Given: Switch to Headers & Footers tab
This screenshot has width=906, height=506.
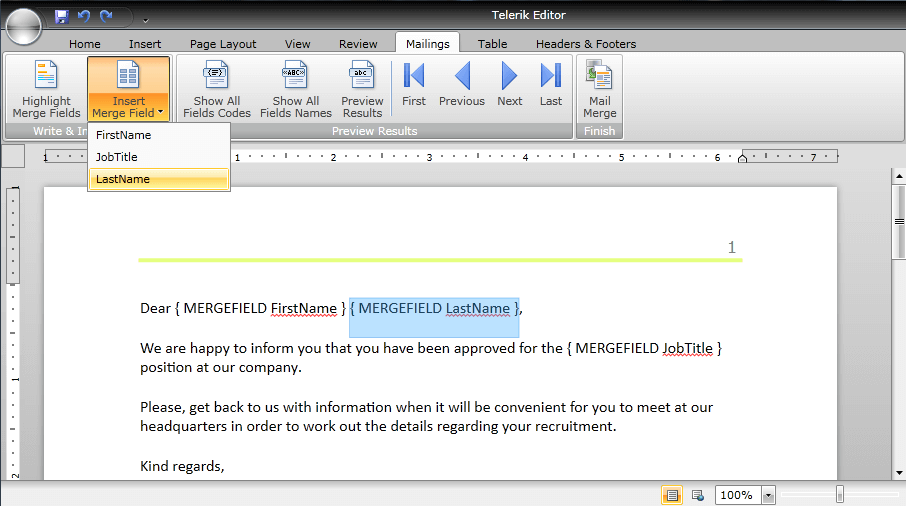Looking at the screenshot, I should tap(586, 44).
